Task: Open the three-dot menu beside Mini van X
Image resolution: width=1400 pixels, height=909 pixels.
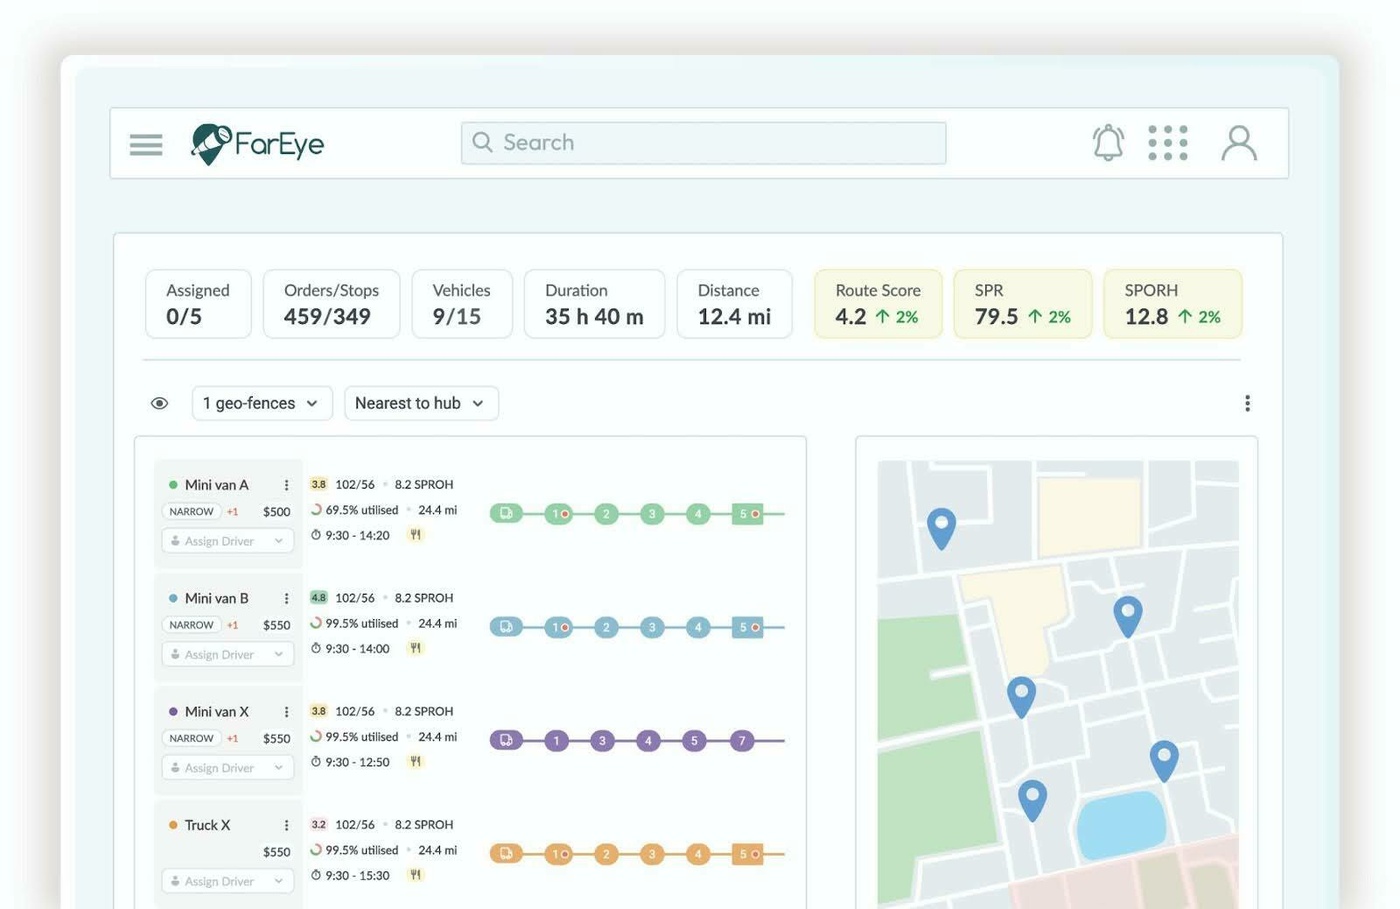Action: [286, 711]
